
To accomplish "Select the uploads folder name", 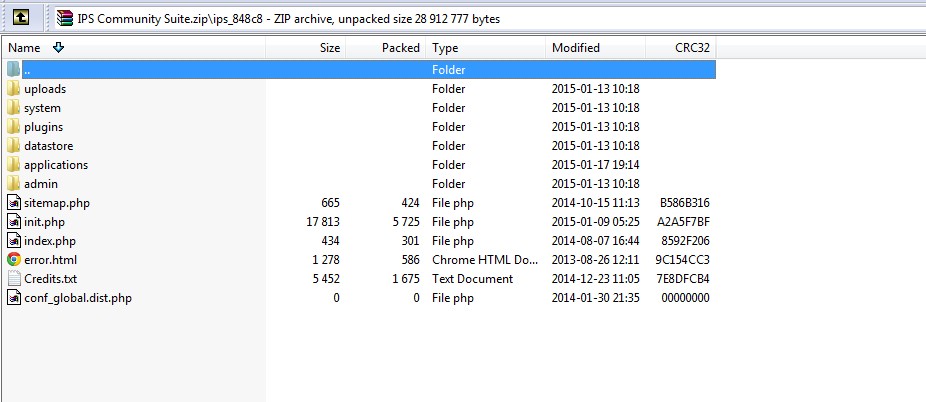I will coord(45,89).
